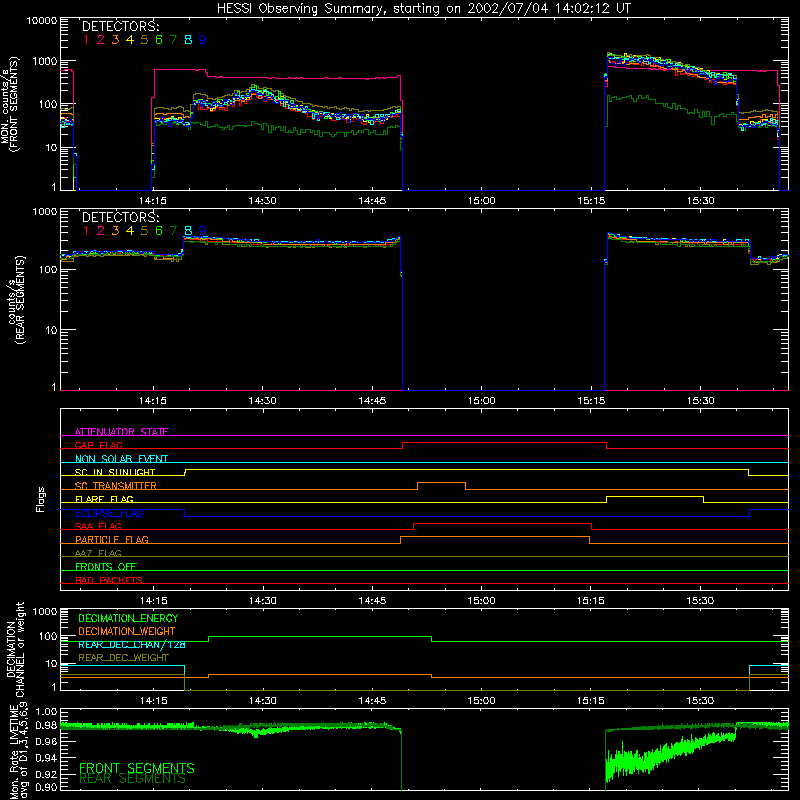Click the FLARE_FLAG label
Image resolution: width=800 pixels, height=800 pixels.
[104, 499]
